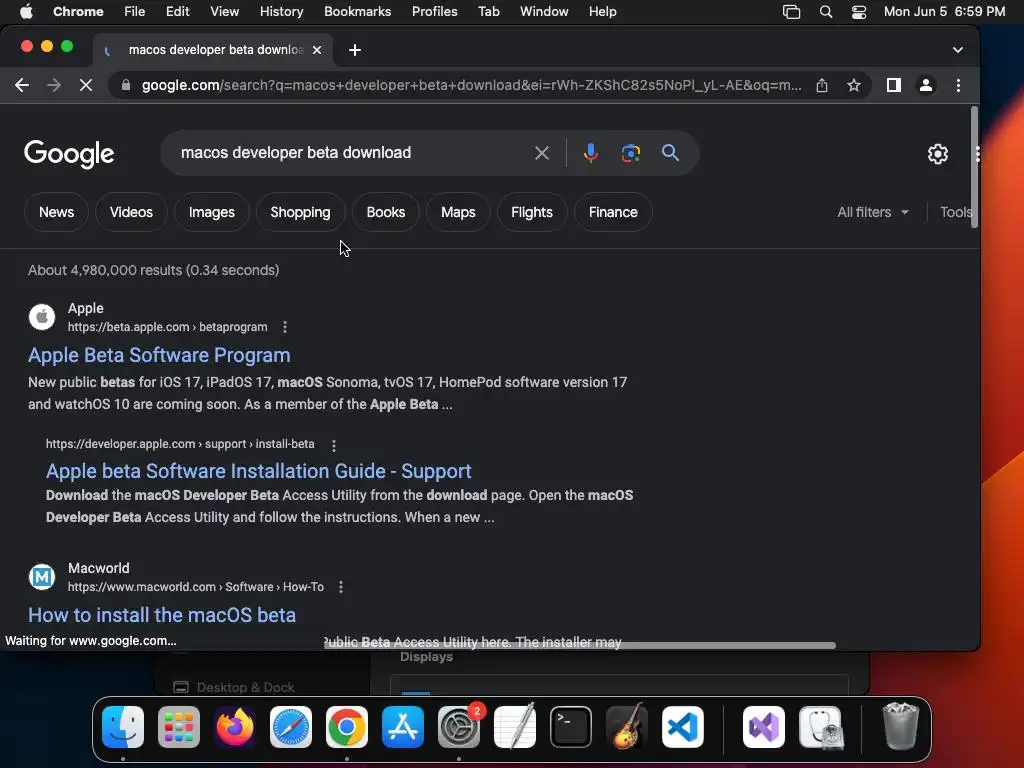Open Apple Beta Software Program result
The height and width of the screenshot is (768, 1024).
point(159,355)
